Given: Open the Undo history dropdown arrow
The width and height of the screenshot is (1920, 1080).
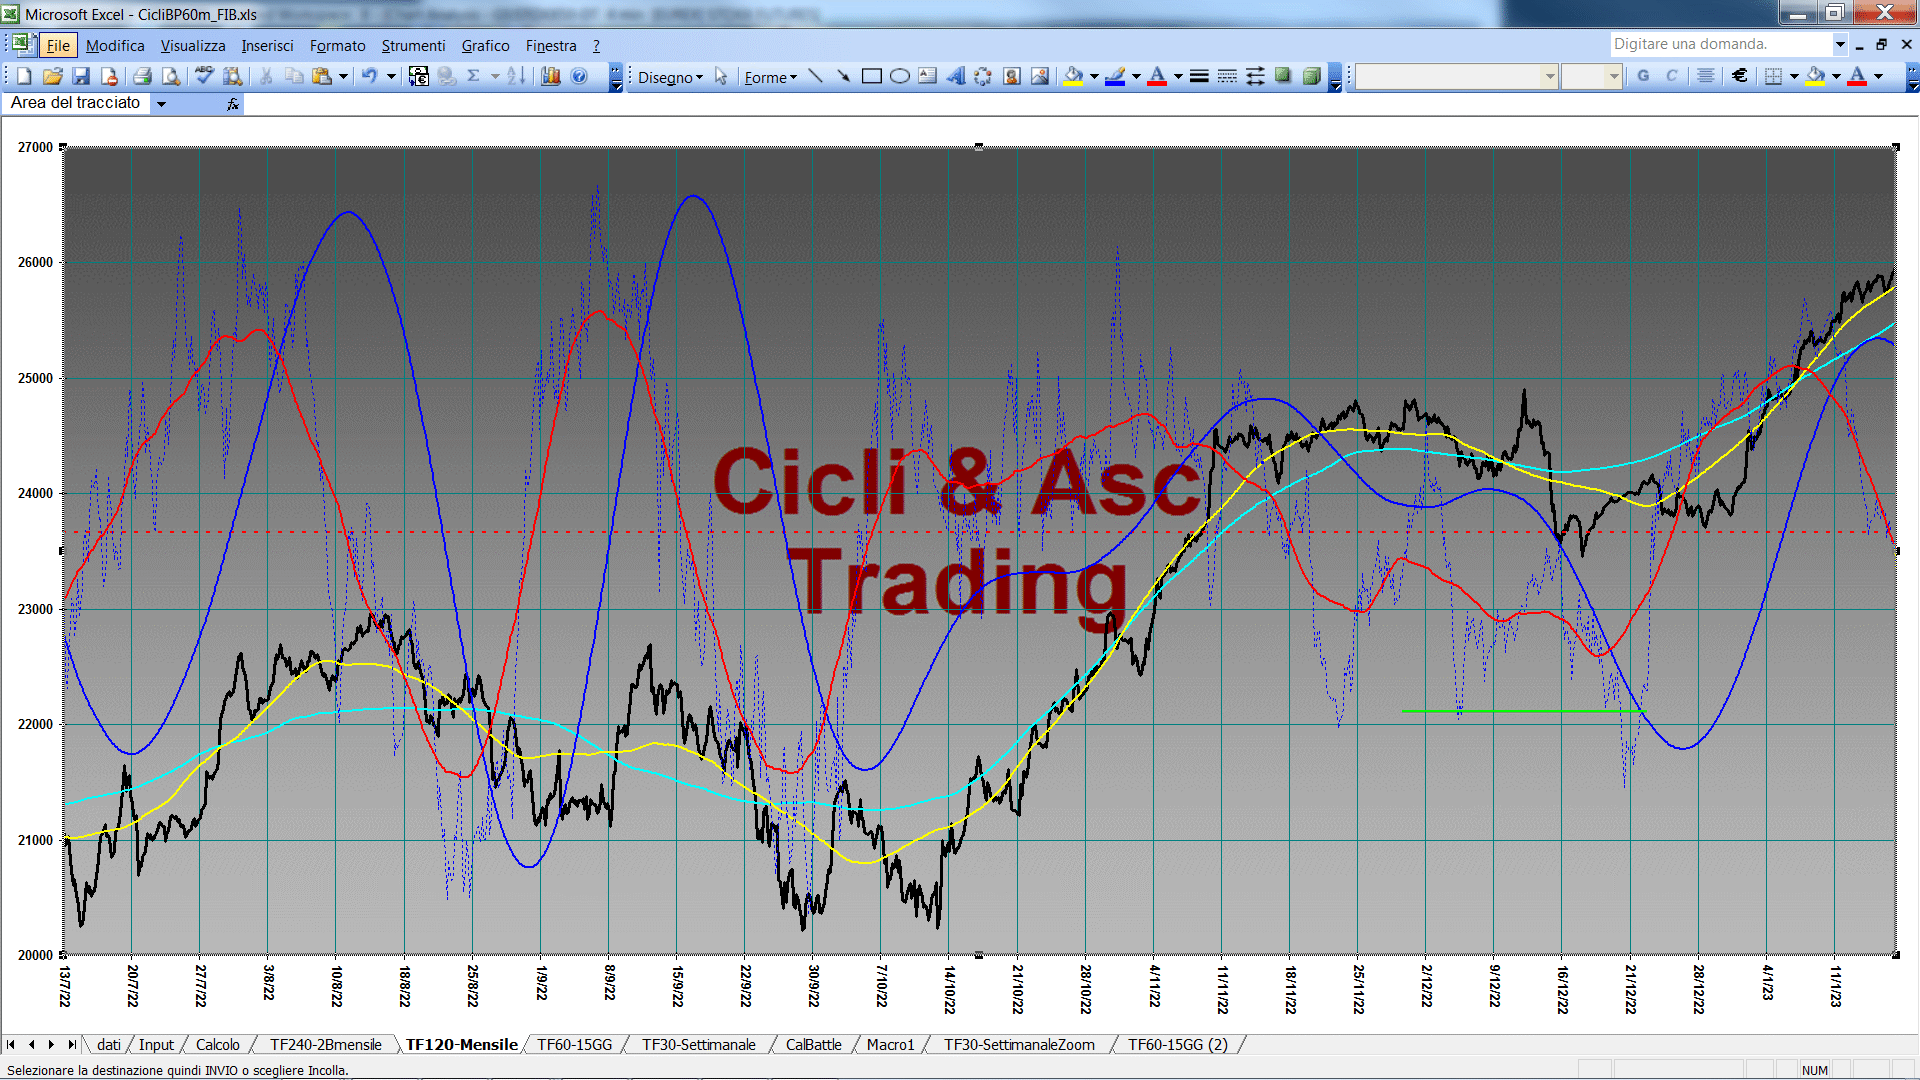Looking at the screenshot, I should tap(391, 76).
